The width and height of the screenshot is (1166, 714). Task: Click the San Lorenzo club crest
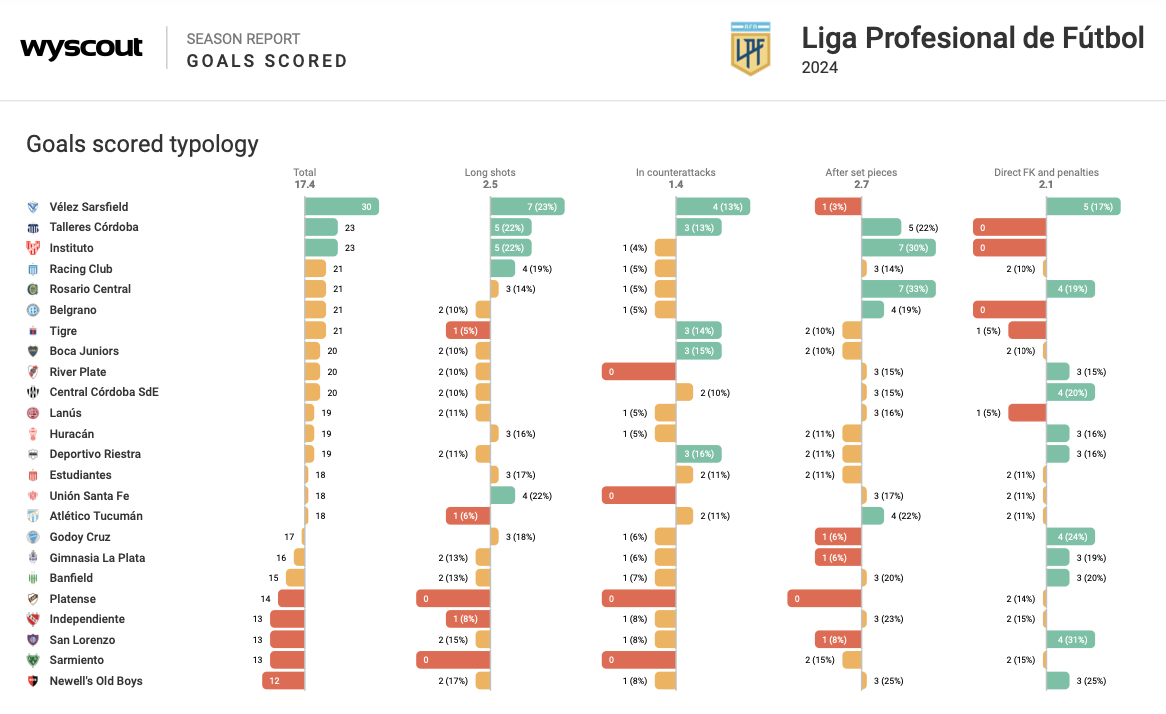(x=33, y=640)
